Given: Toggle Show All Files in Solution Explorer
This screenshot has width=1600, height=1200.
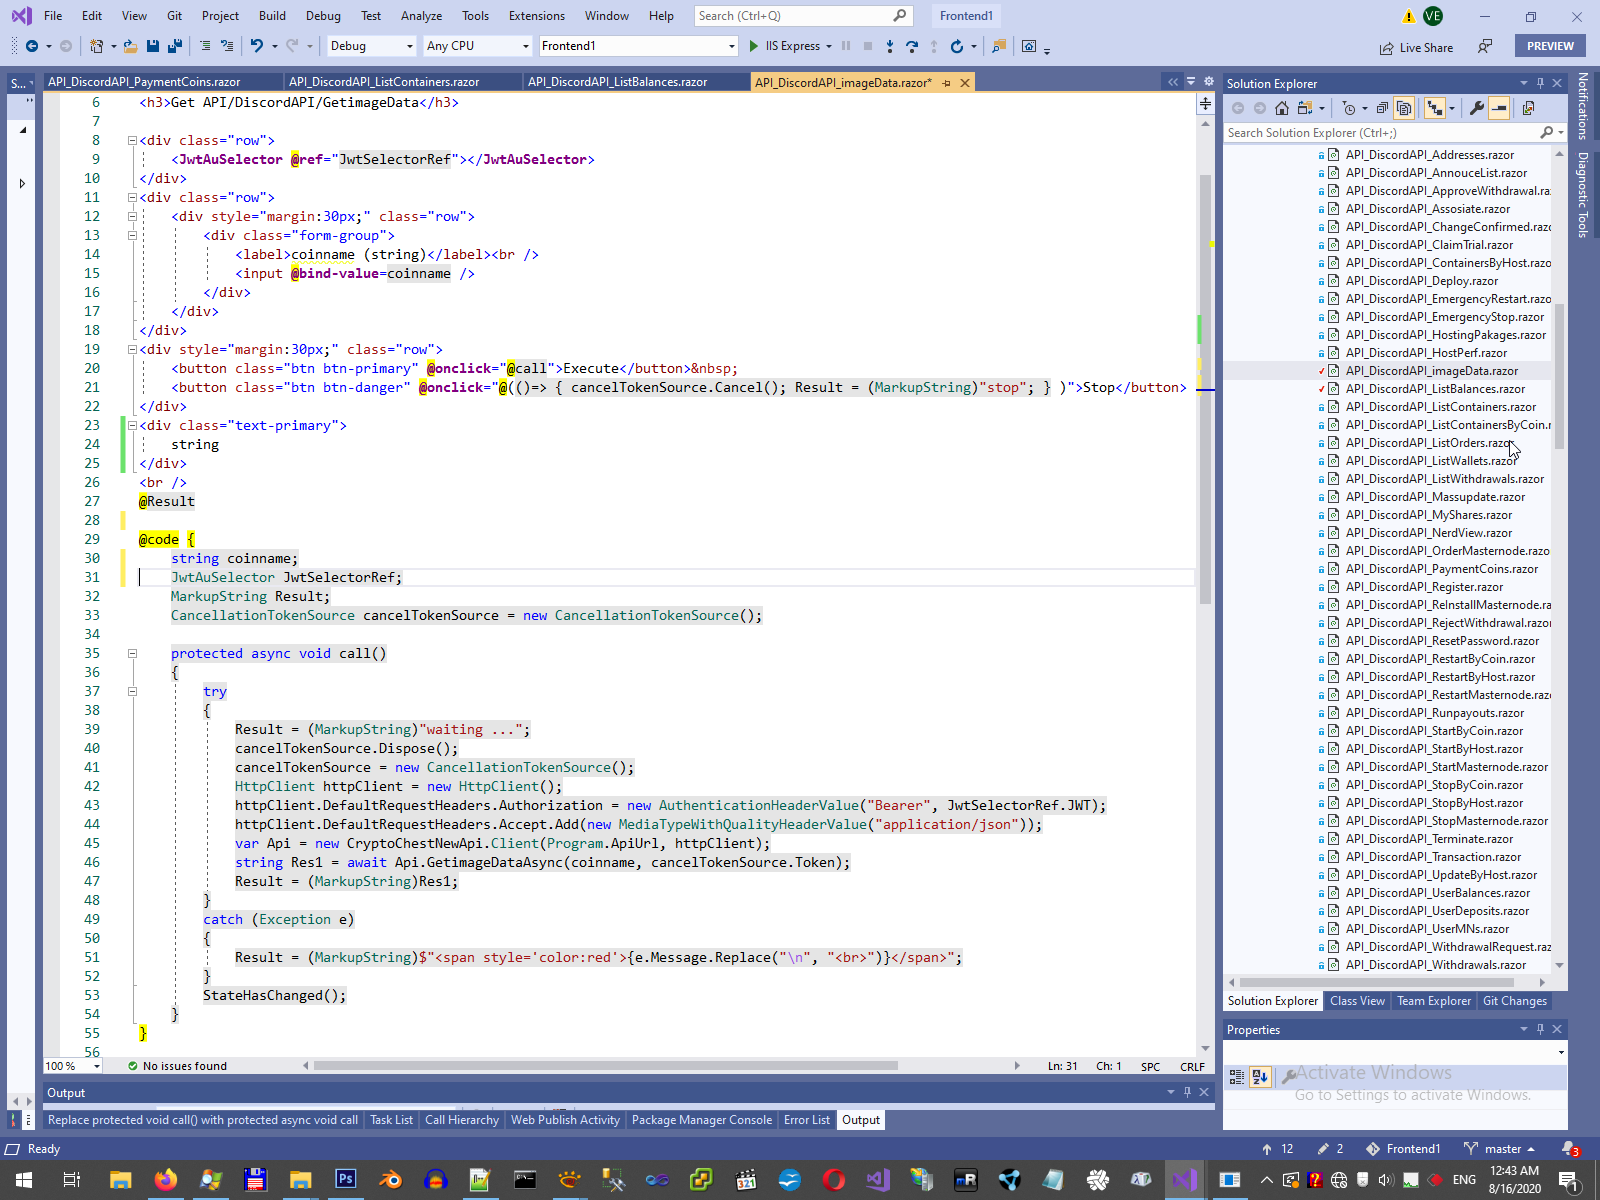Looking at the screenshot, I should 1404,108.
